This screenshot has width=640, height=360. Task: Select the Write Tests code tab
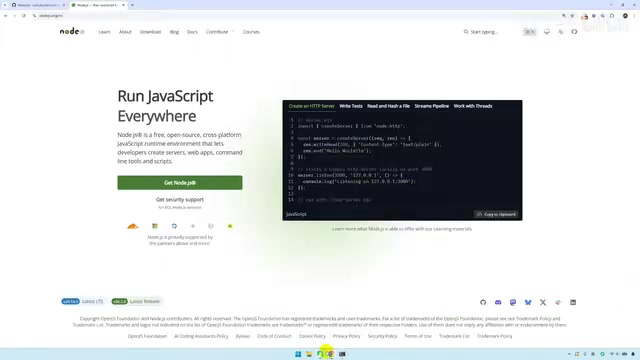pos(351,106)
